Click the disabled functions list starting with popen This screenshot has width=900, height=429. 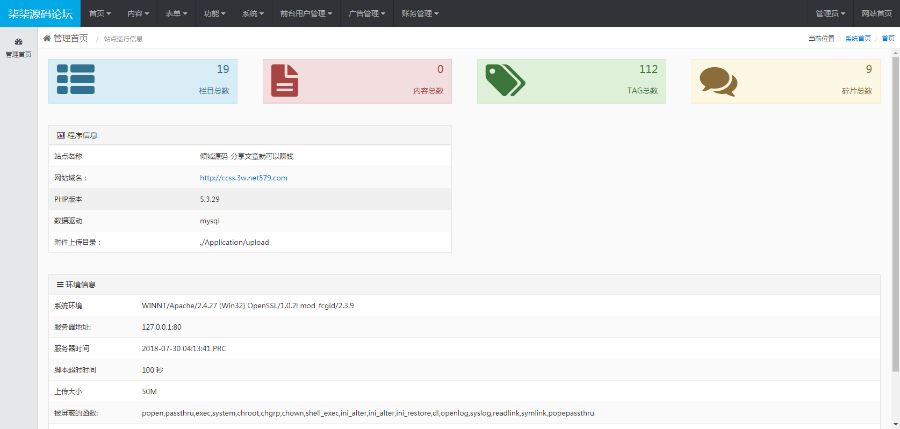coord(368,413)
